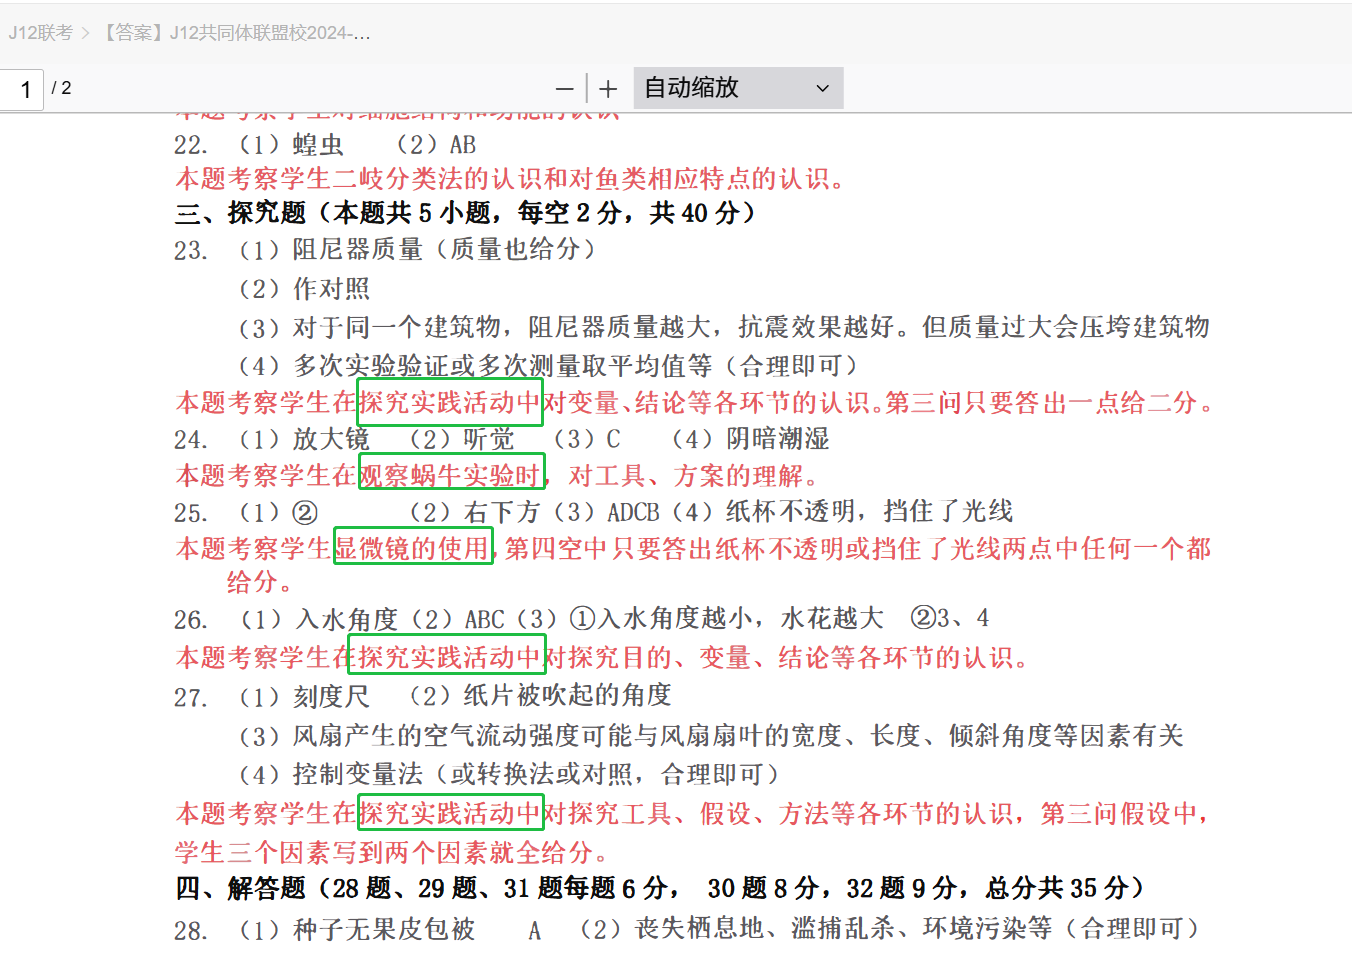1352x976 pixels.
Task: Click the page number input field
Action: click(24, 89)
